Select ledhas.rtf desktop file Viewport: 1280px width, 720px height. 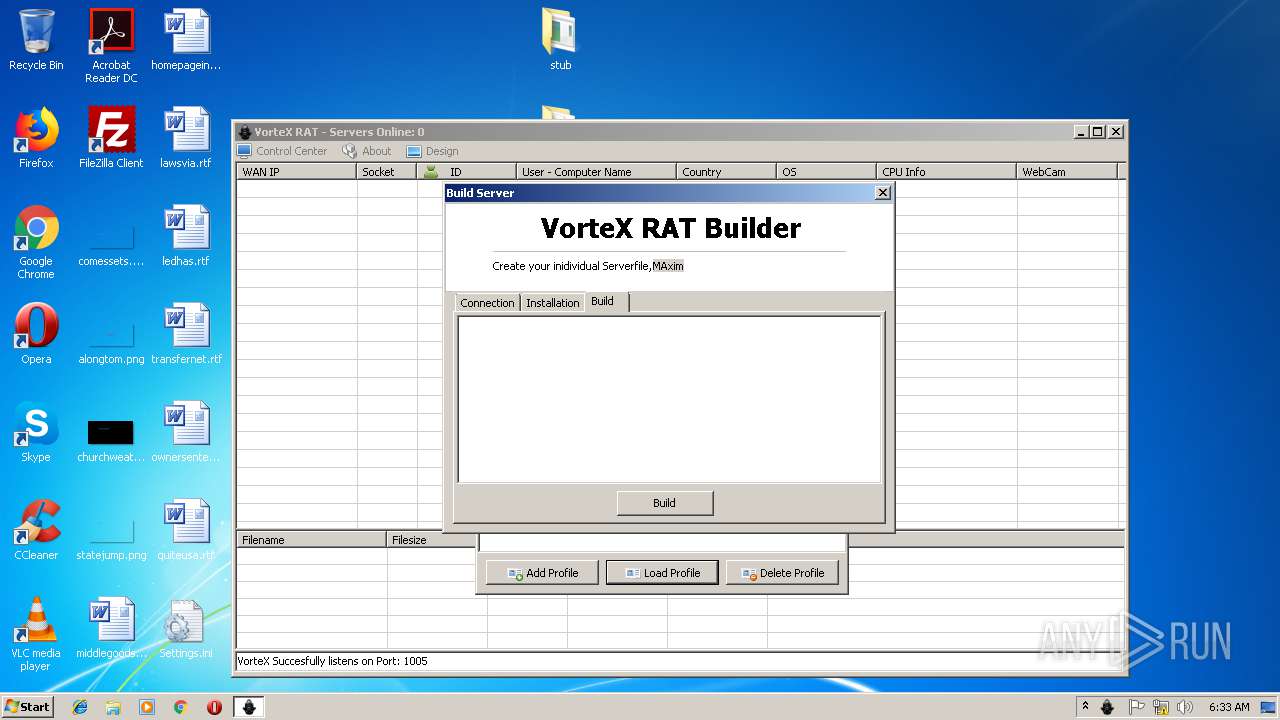(x=186, y=236)
